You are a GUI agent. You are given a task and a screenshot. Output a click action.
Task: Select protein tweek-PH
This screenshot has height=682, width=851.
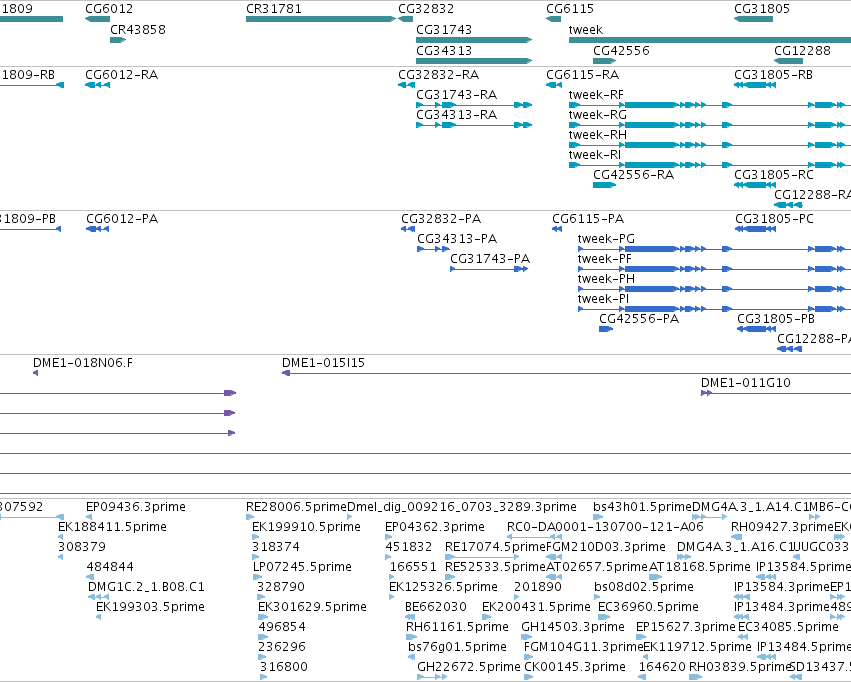click(714, 289)
